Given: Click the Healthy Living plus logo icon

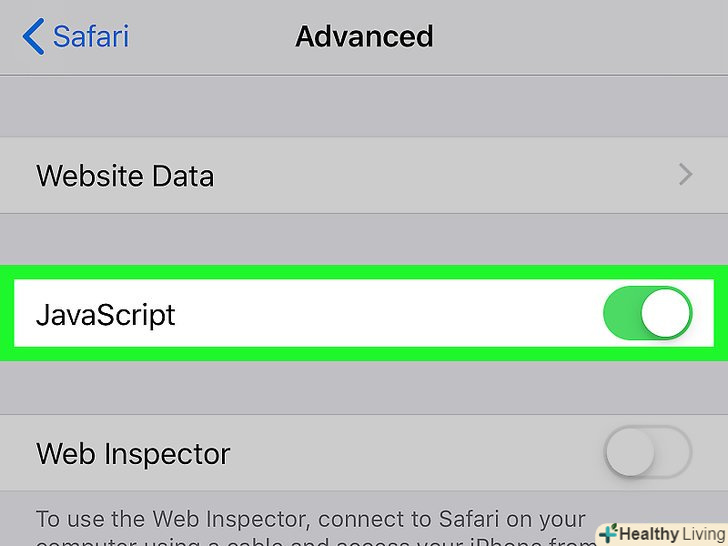Looking at the screenshot, I should tap(608, 533).
